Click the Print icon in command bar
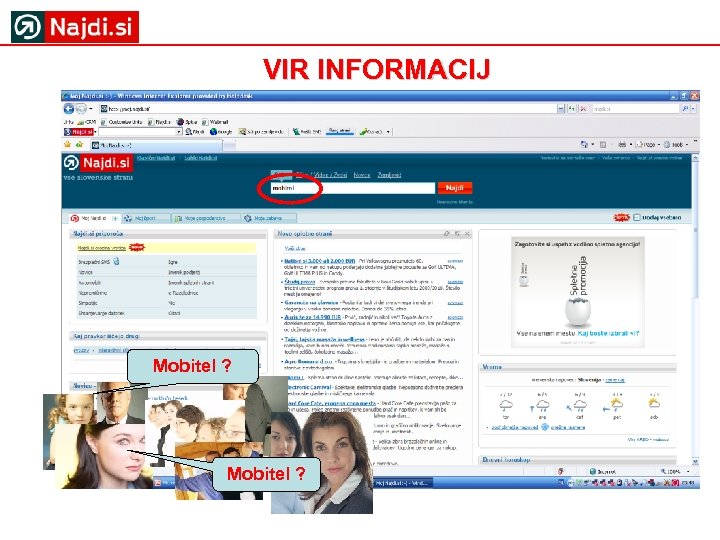The height and width of the screenshot is (540, 720). point(622,145)
